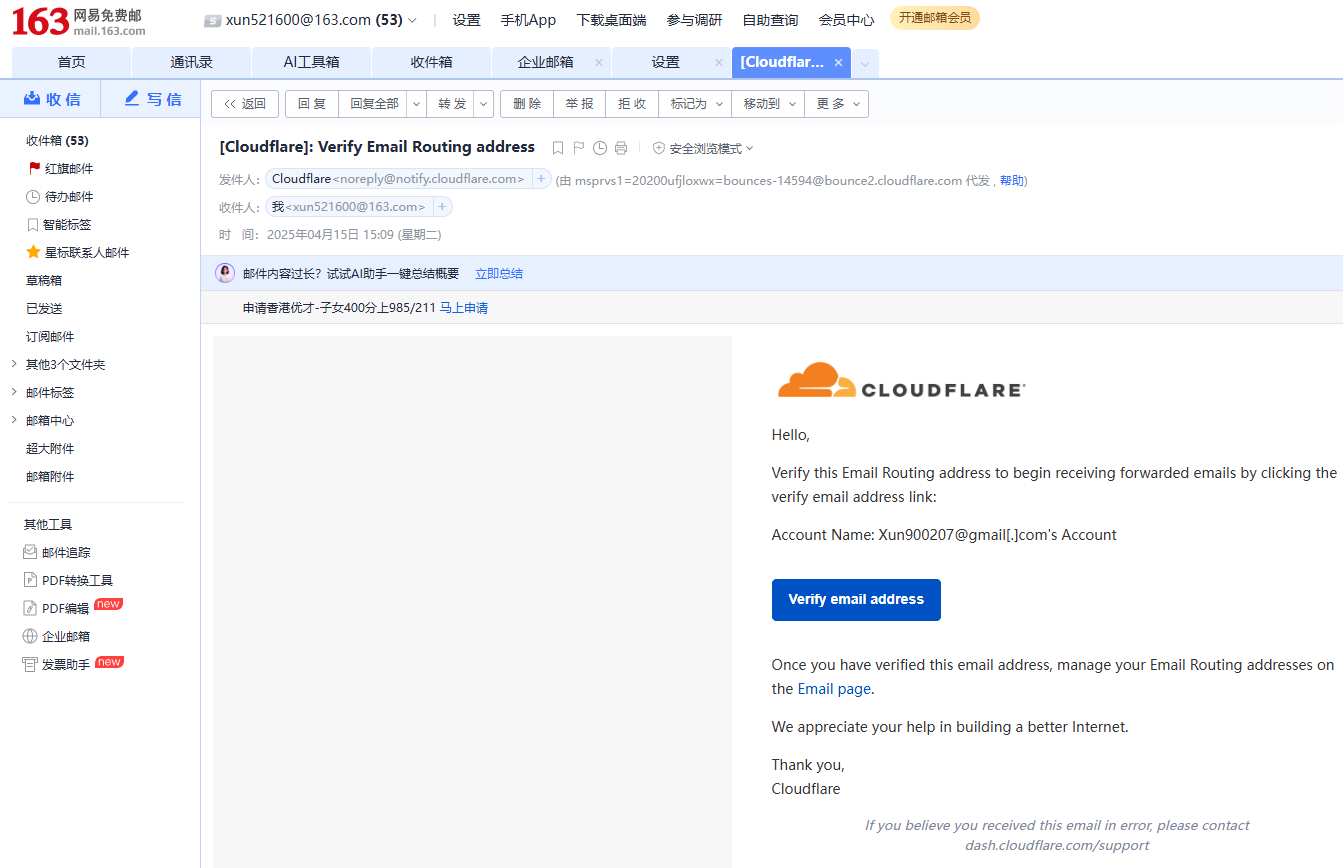
Task: Open 订阅邮件 folder
Action: click(x=50, y=337)
